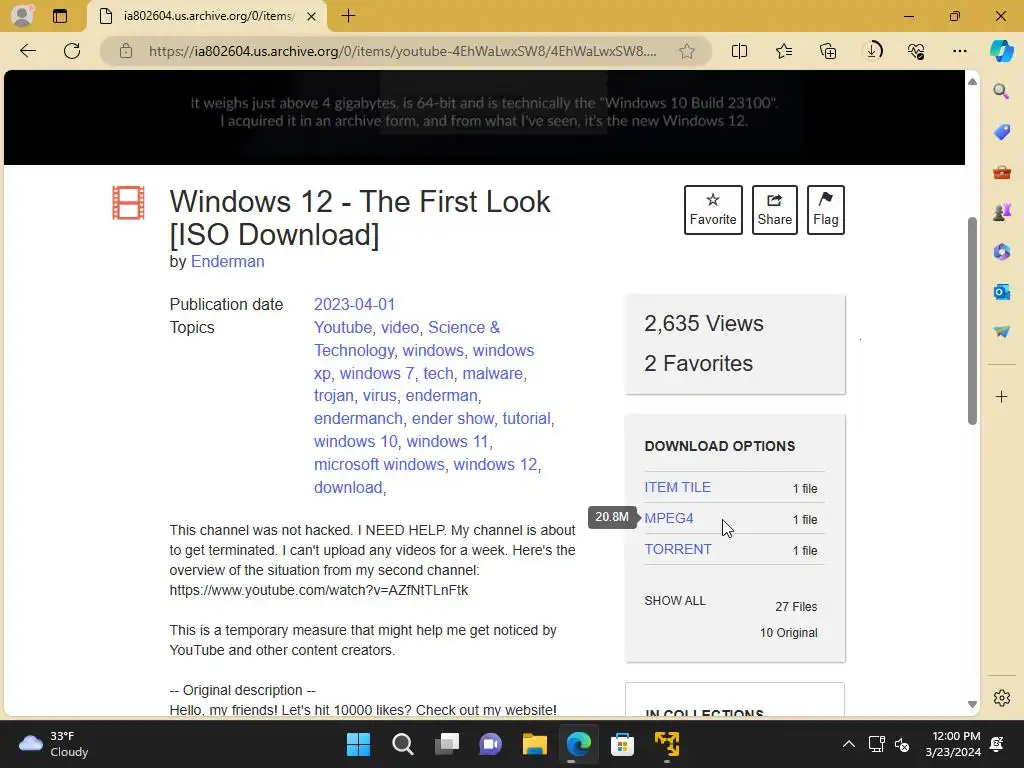Open sidebar Games chess icon

tap(1001, 212)
